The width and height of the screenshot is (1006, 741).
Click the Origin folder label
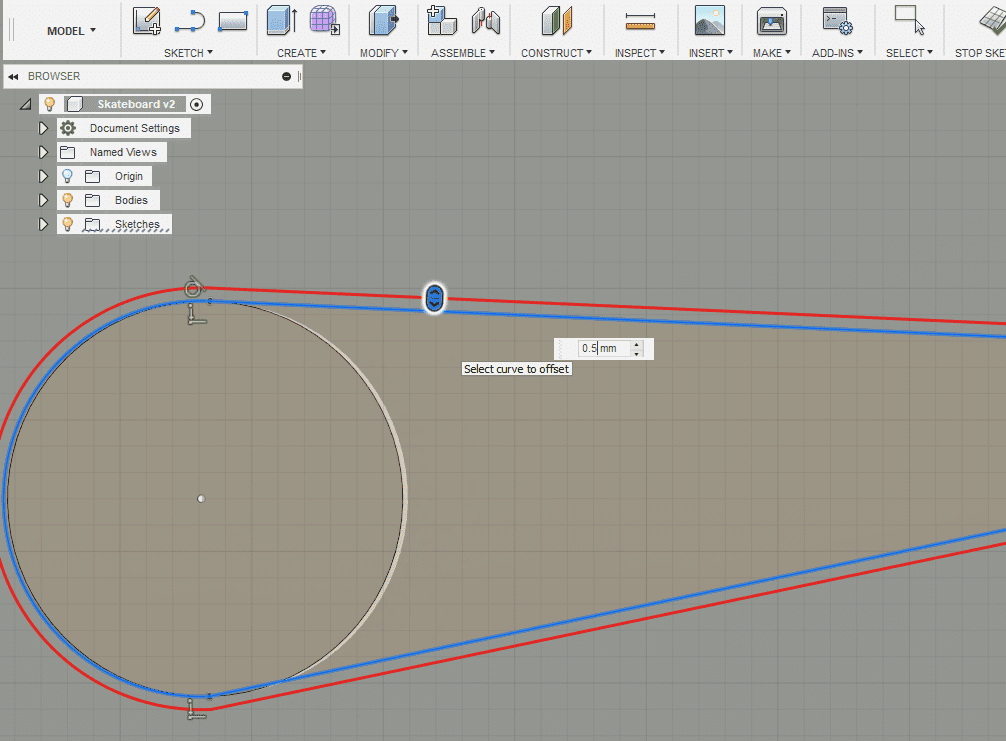click(x=129, y=176)
